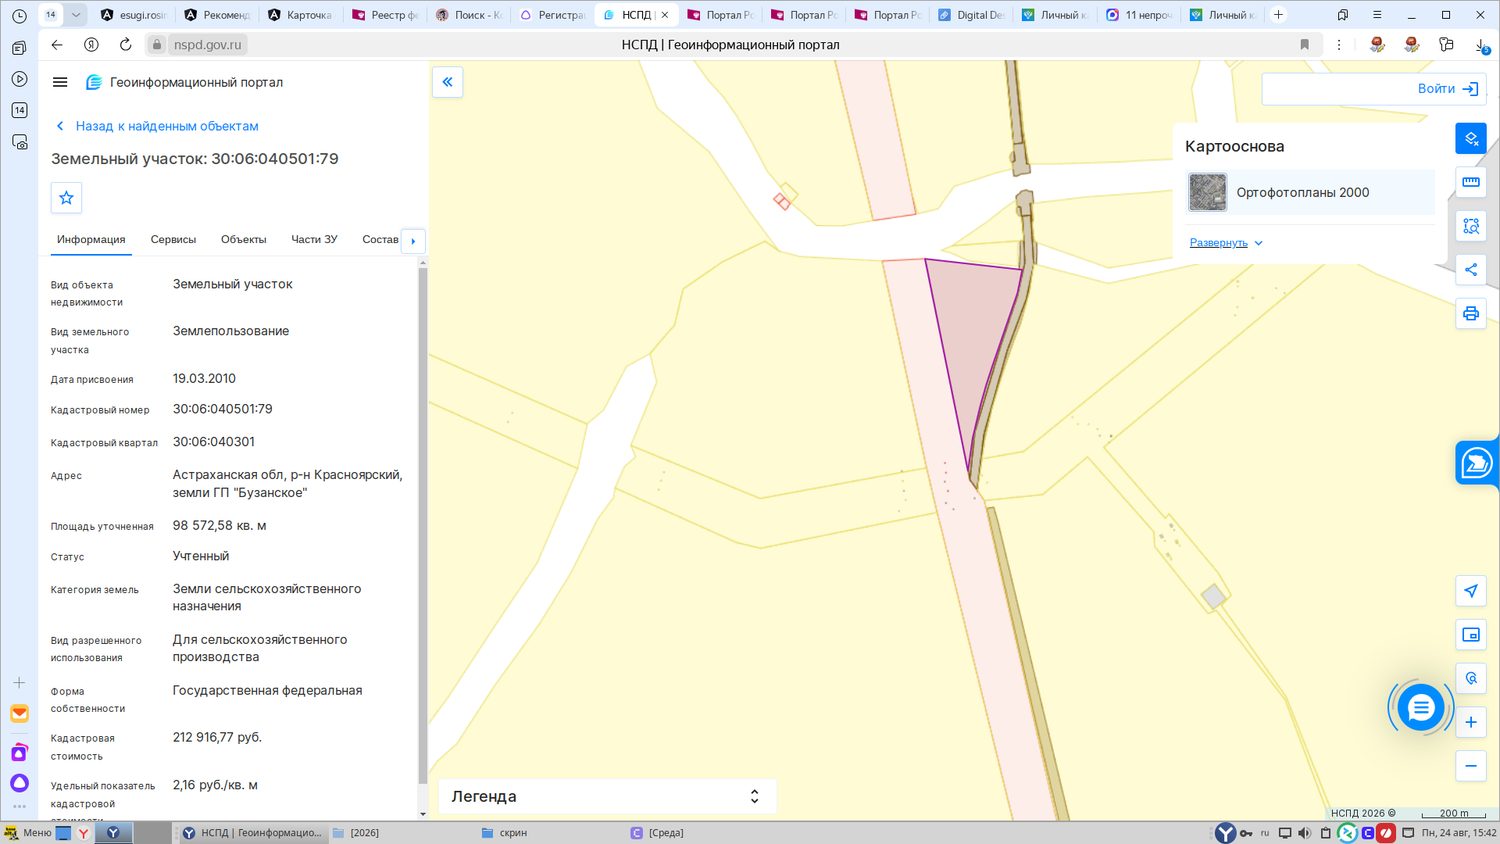Add the land parcel to favorites with the star
The image size is (1500, 844).
pyautogui.click(x=66, y=198)
